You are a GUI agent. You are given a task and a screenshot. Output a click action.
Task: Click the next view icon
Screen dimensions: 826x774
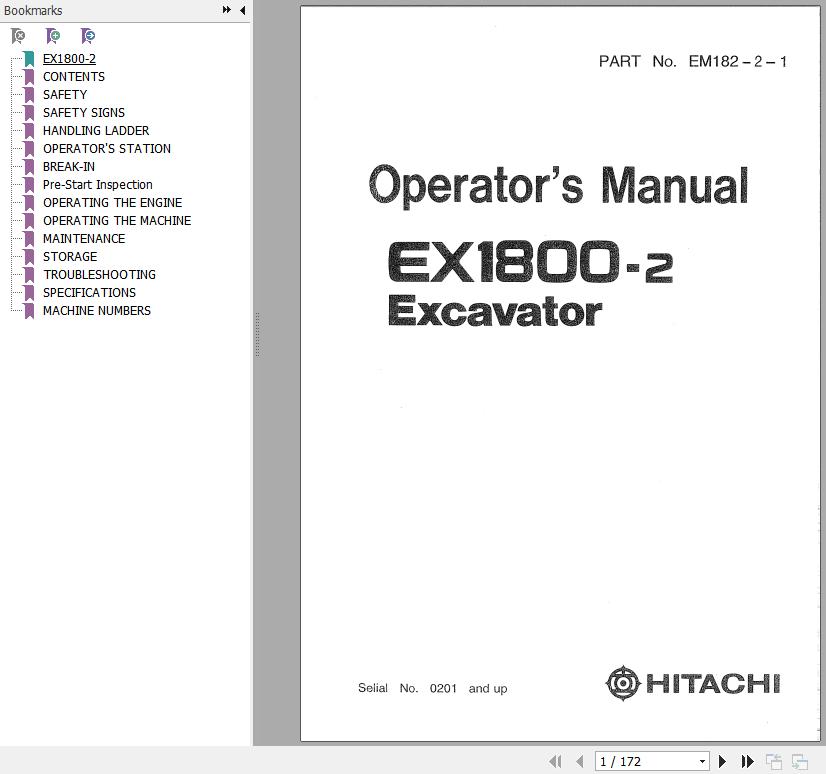coord(800,761)
